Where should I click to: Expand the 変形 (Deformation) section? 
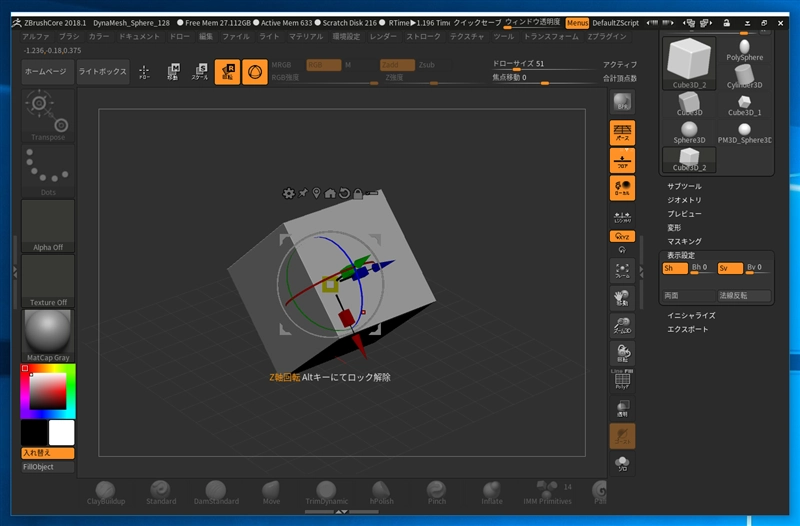click(674, 228)
